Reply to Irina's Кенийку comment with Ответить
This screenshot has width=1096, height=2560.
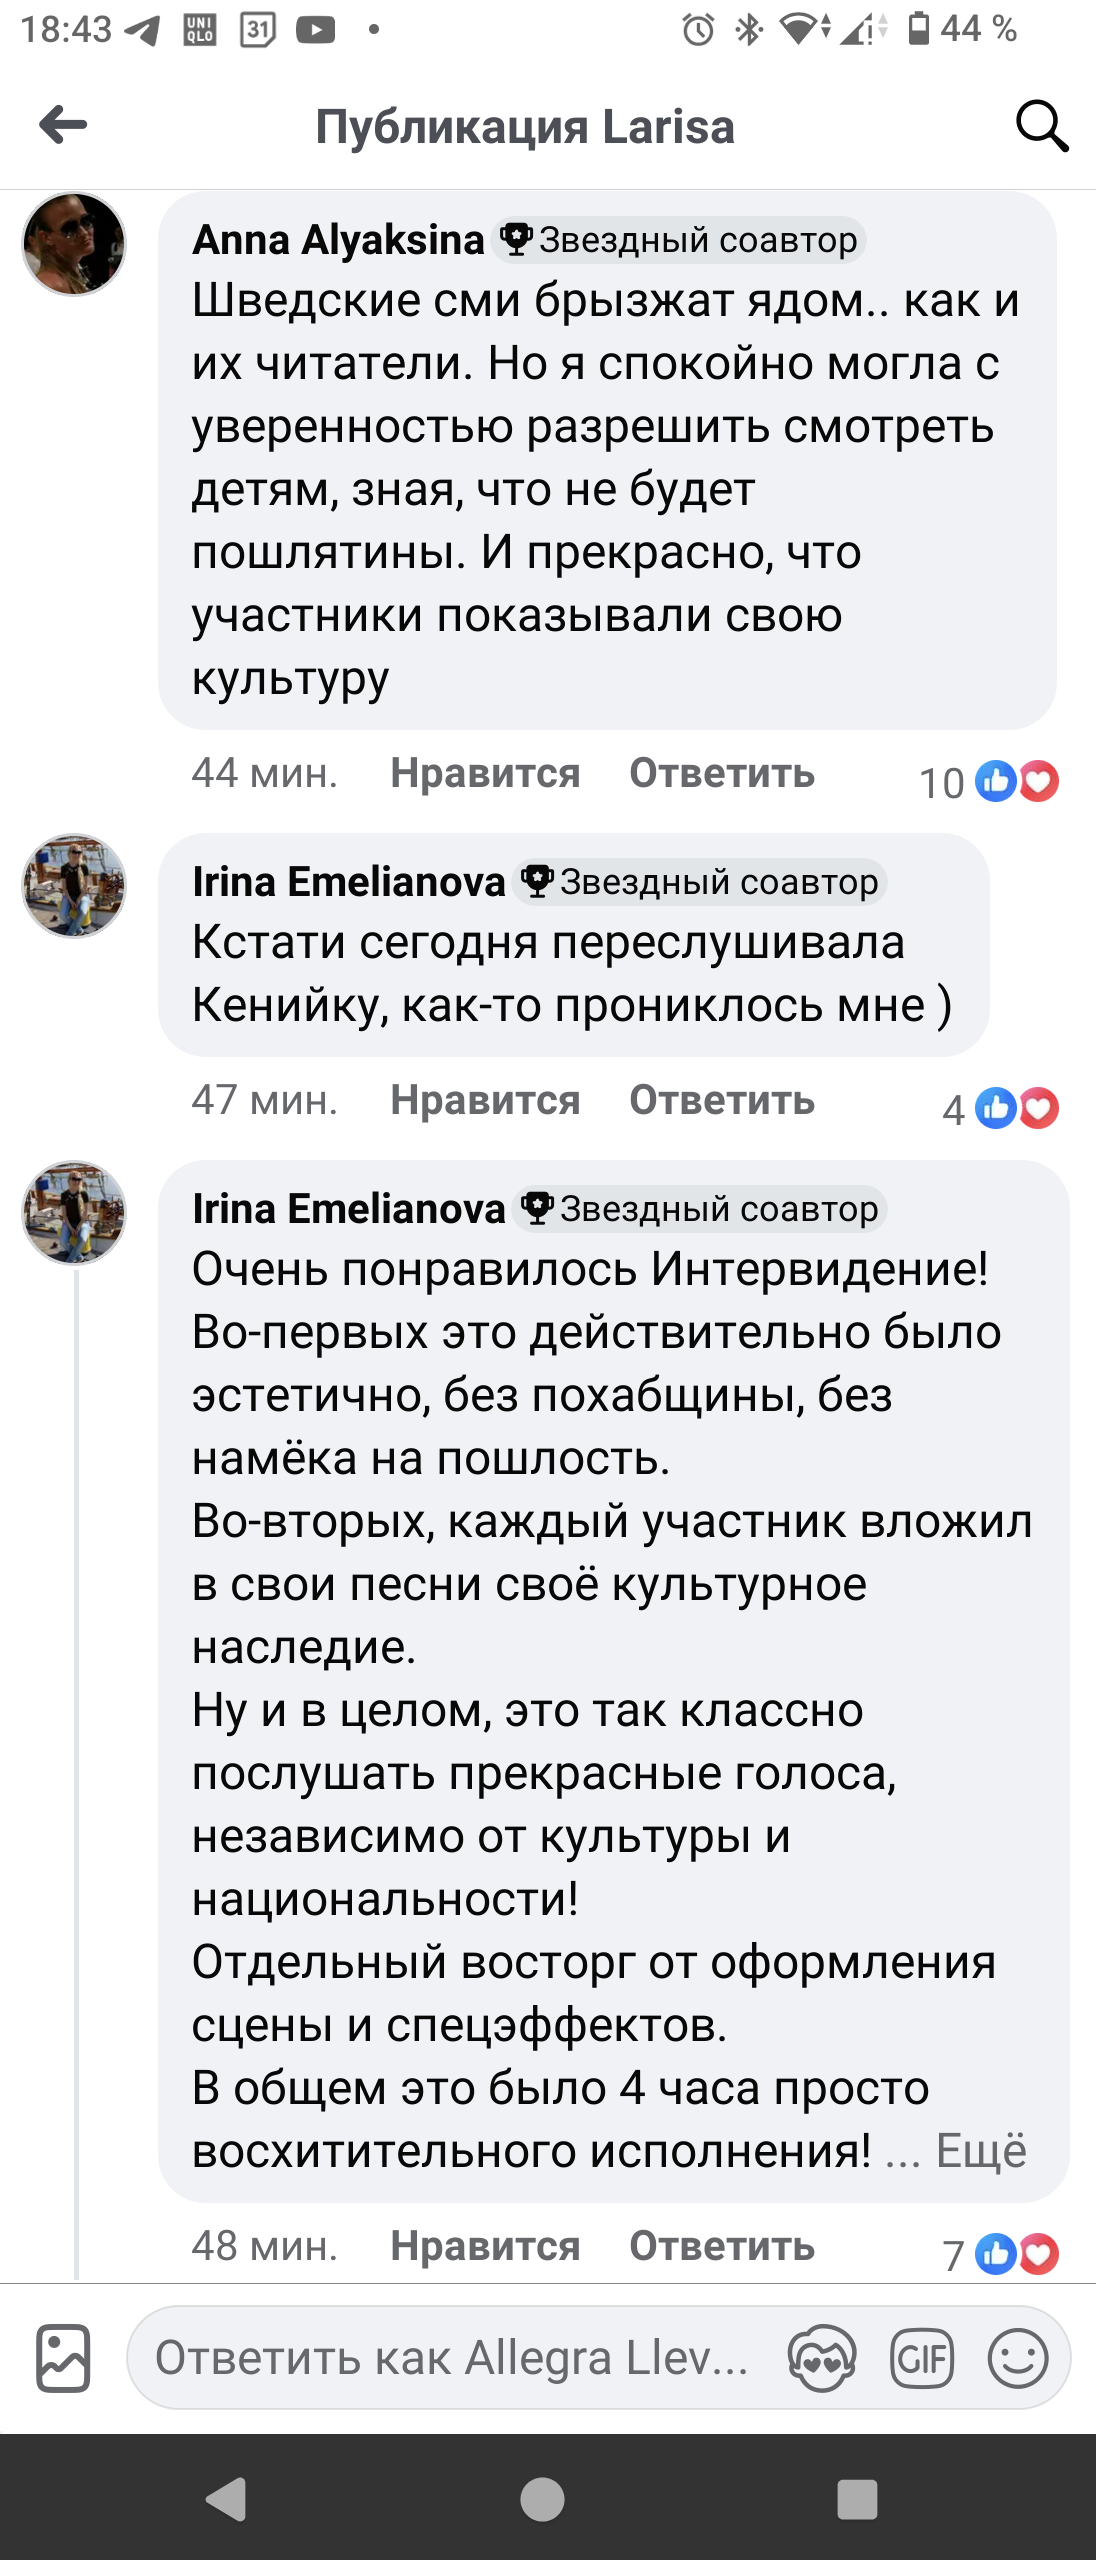(x=722, y=1100)
